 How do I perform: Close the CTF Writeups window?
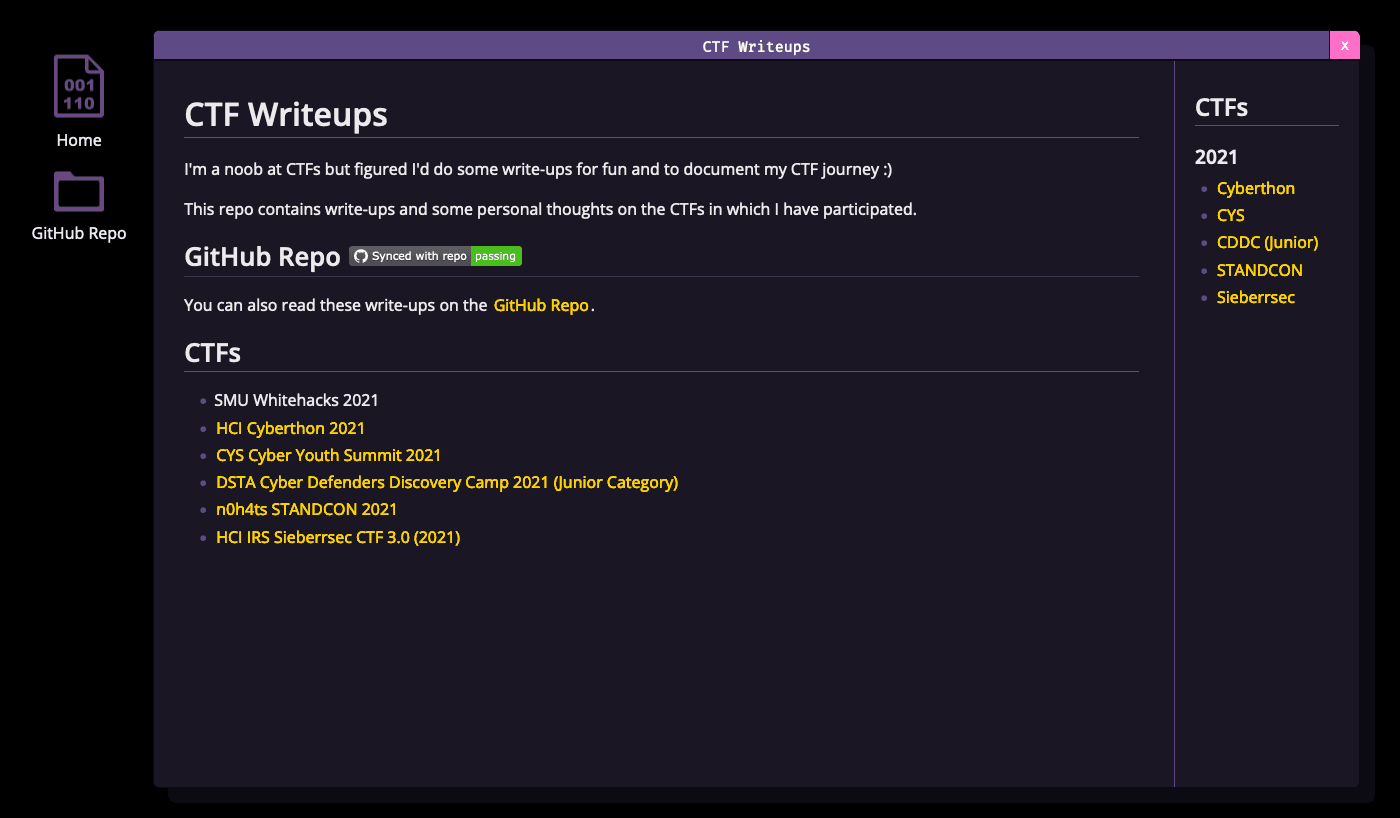pyautogui.click(x=1344, y=46)
